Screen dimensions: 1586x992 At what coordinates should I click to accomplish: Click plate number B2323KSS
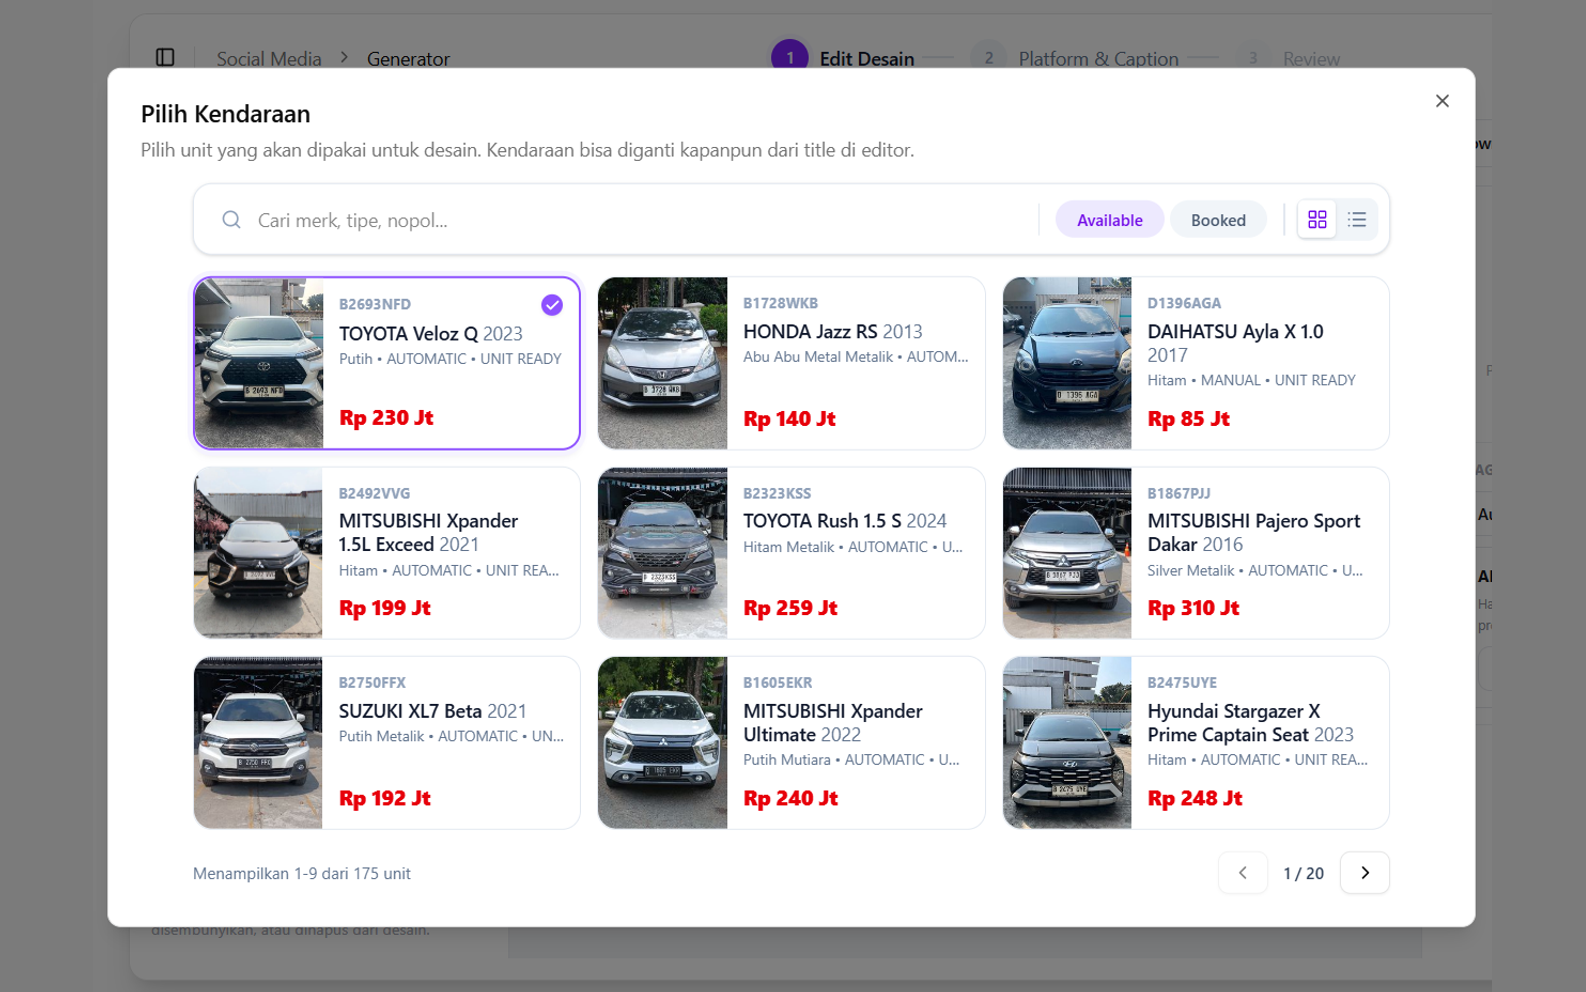777,494
